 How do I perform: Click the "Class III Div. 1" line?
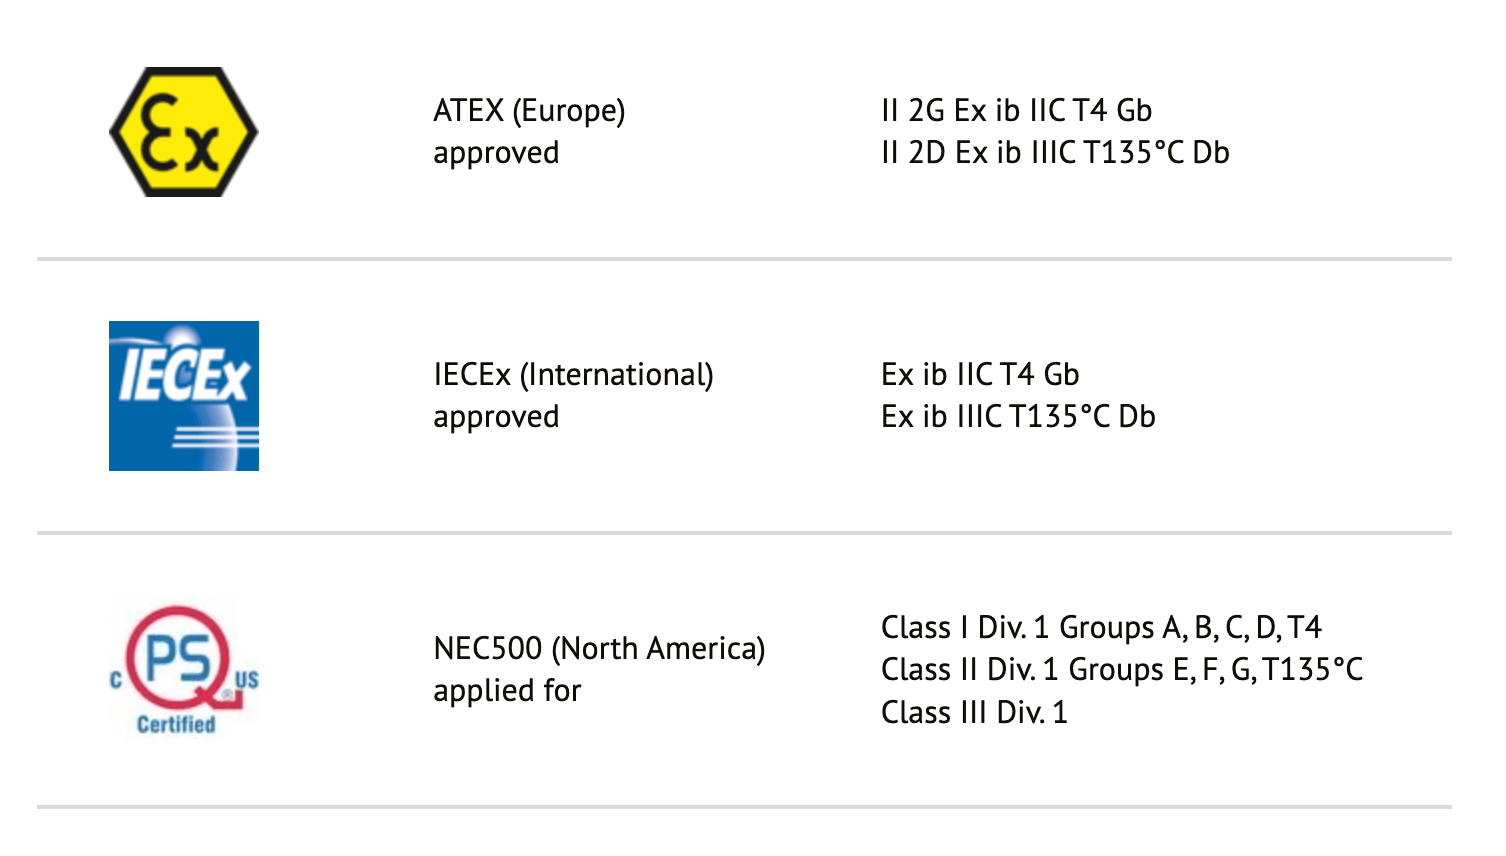974,712
